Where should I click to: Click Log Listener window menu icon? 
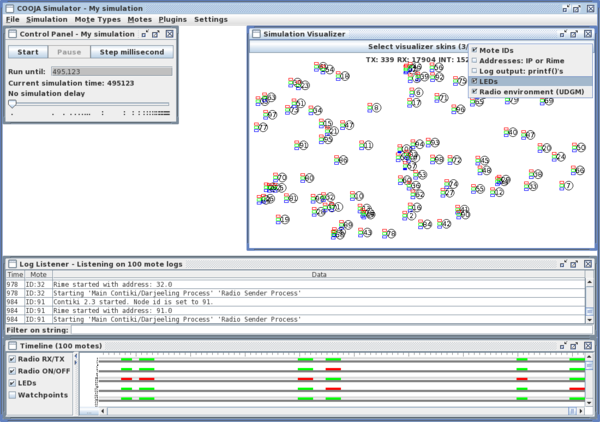click(x=12, y=264)
